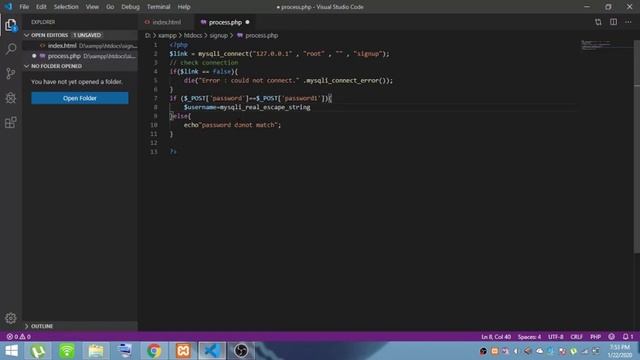640x360 pixels.
Task: Open the Windows Start menu
Action: tap(11, 351)
